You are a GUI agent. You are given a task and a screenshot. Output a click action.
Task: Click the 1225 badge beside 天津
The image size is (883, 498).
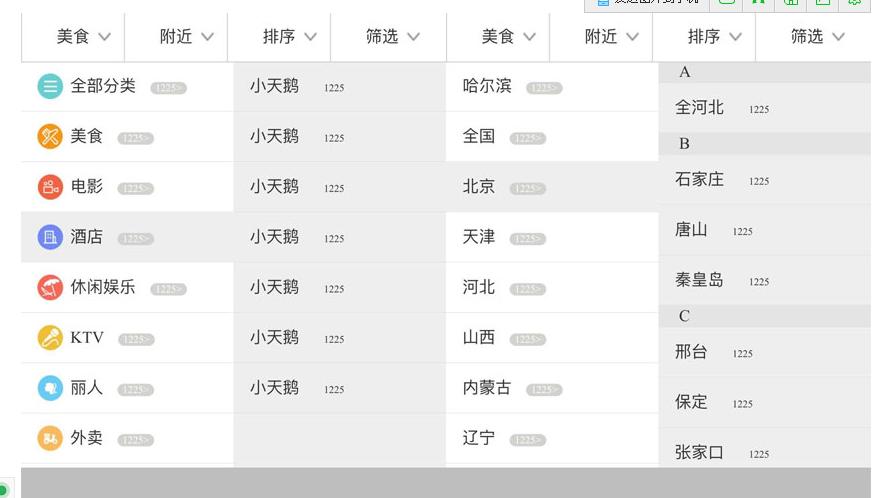[528, 239]
